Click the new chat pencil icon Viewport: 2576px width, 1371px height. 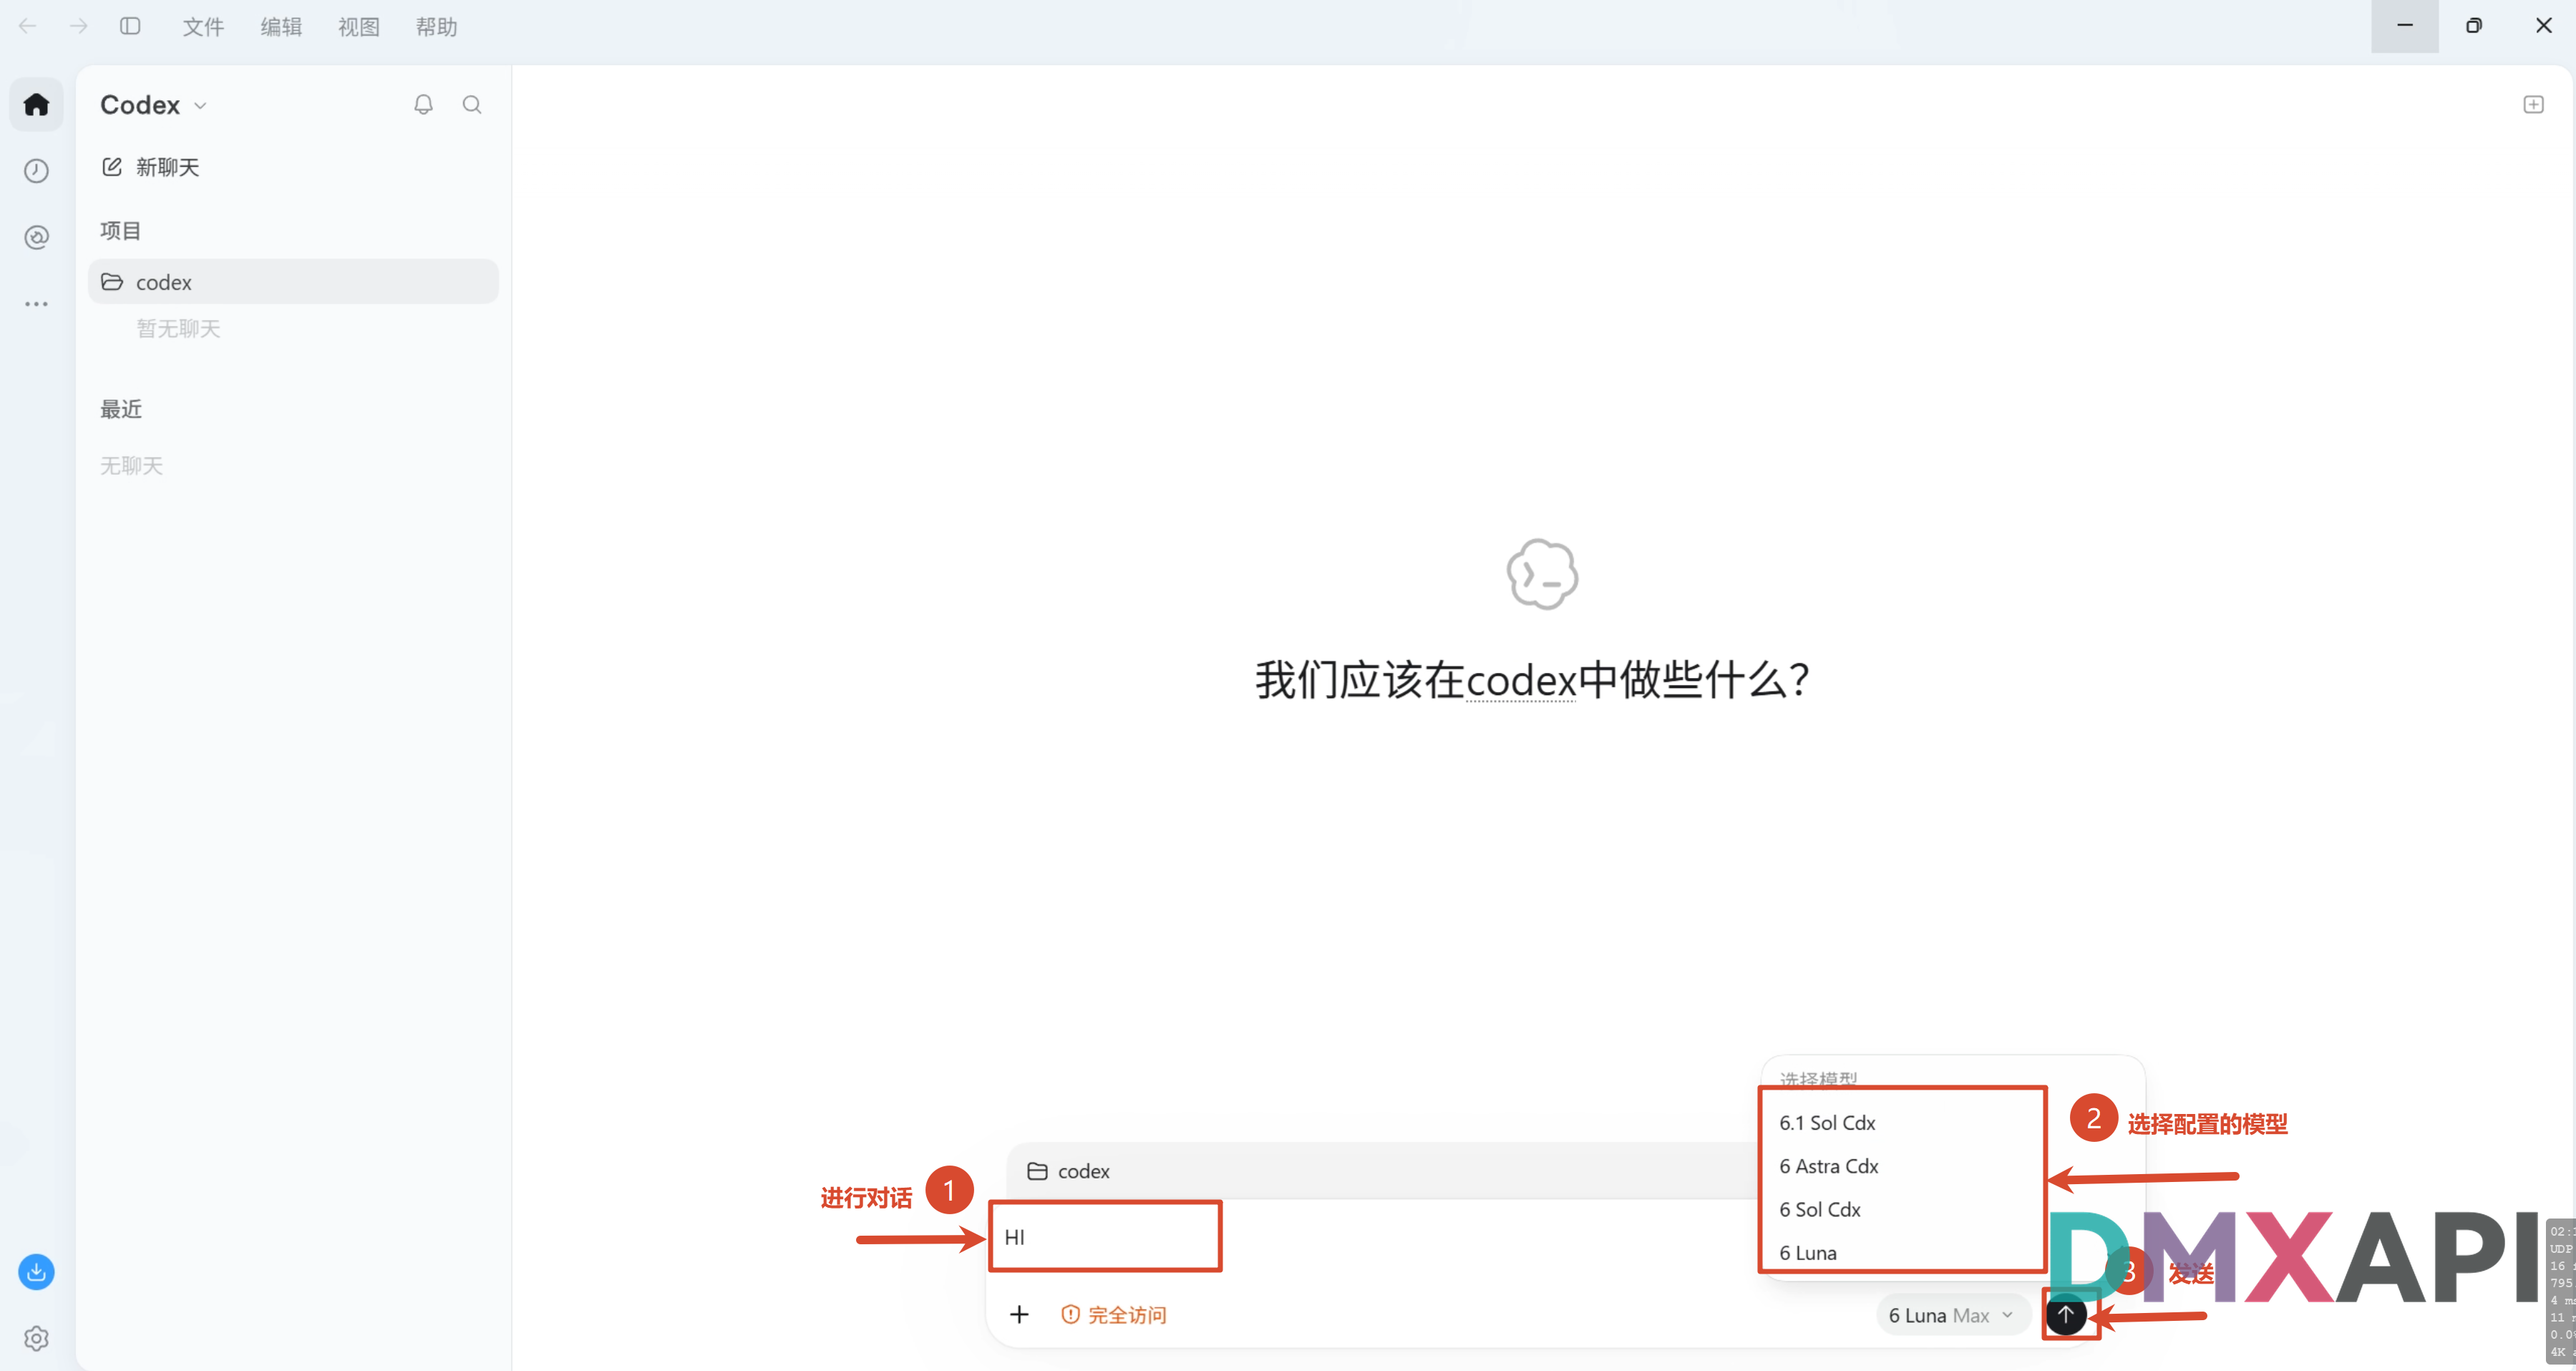(112, 167)
